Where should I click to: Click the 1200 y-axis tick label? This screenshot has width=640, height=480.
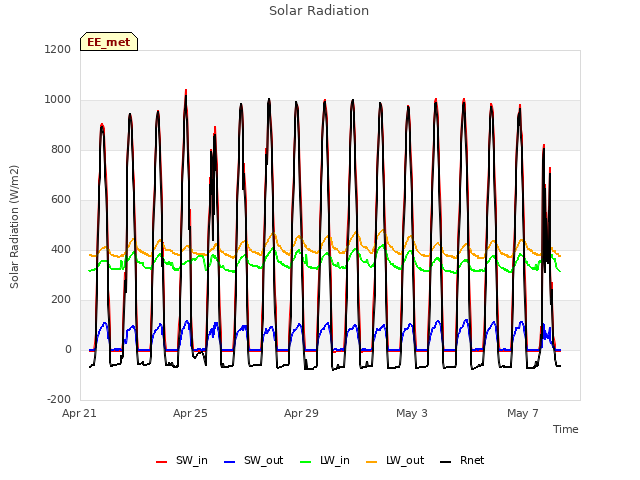point(58,49)
